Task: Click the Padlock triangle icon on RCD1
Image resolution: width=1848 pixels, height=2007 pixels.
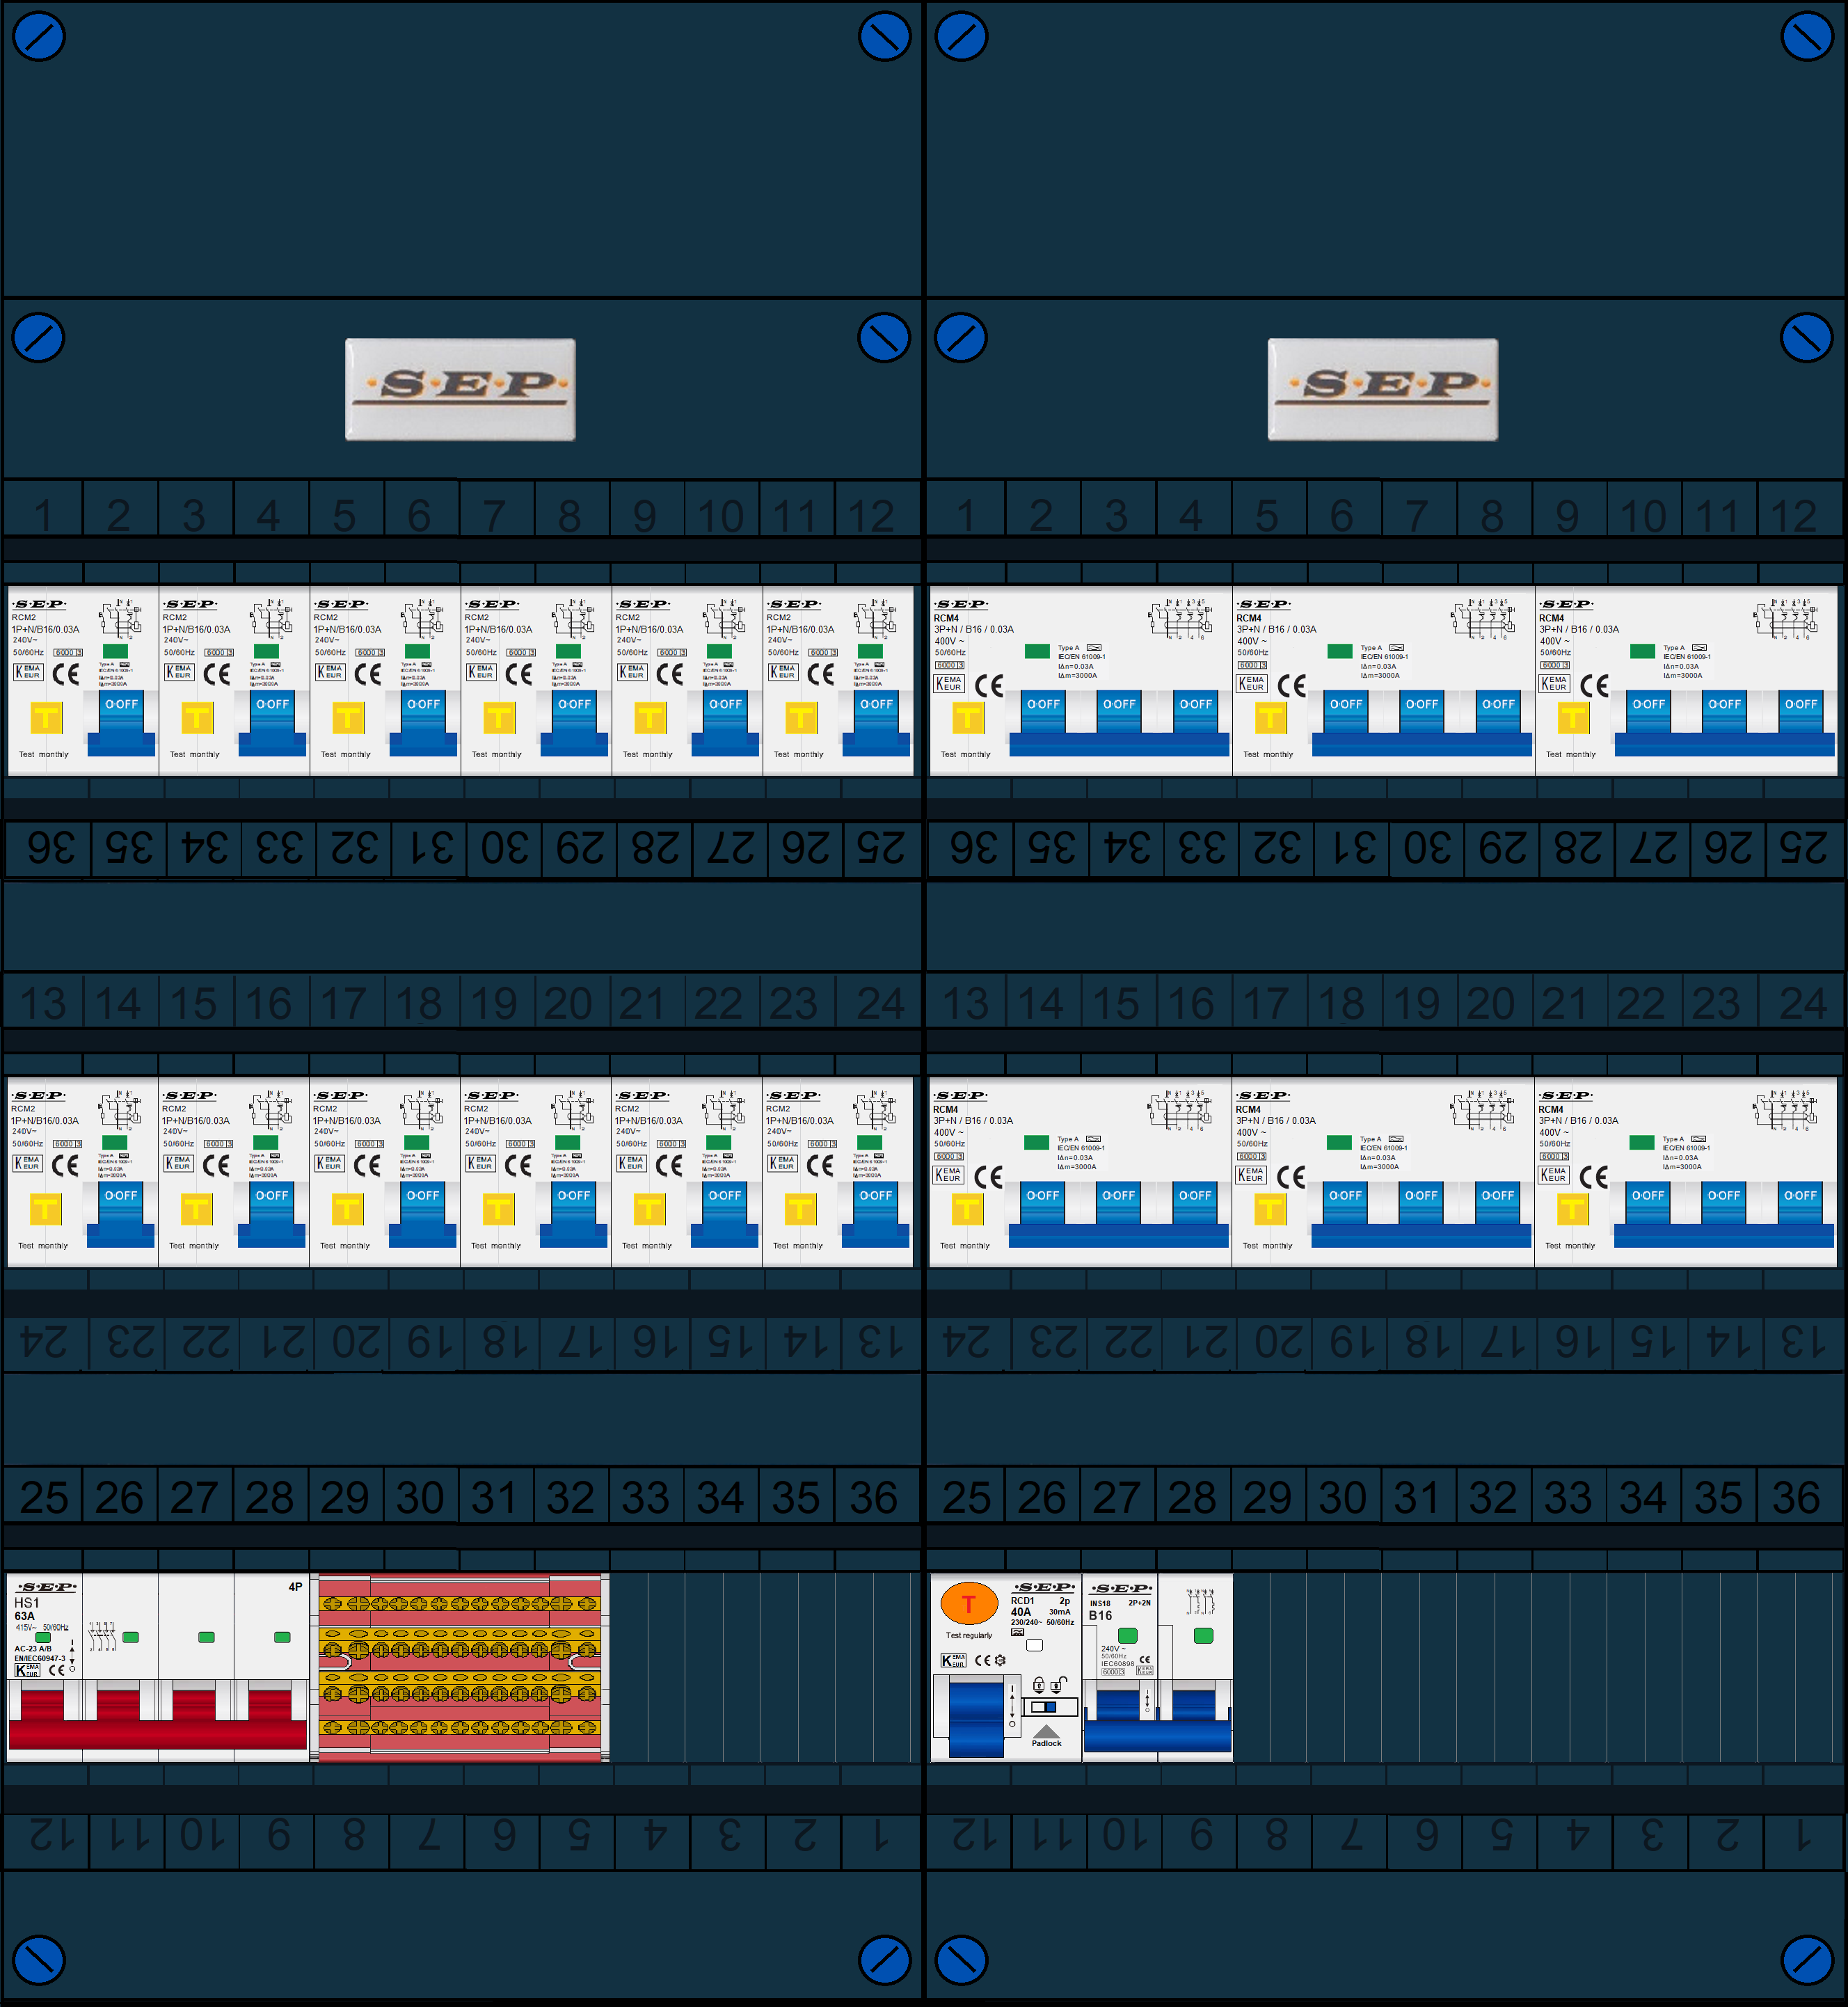Action: click(1046, 1731)
